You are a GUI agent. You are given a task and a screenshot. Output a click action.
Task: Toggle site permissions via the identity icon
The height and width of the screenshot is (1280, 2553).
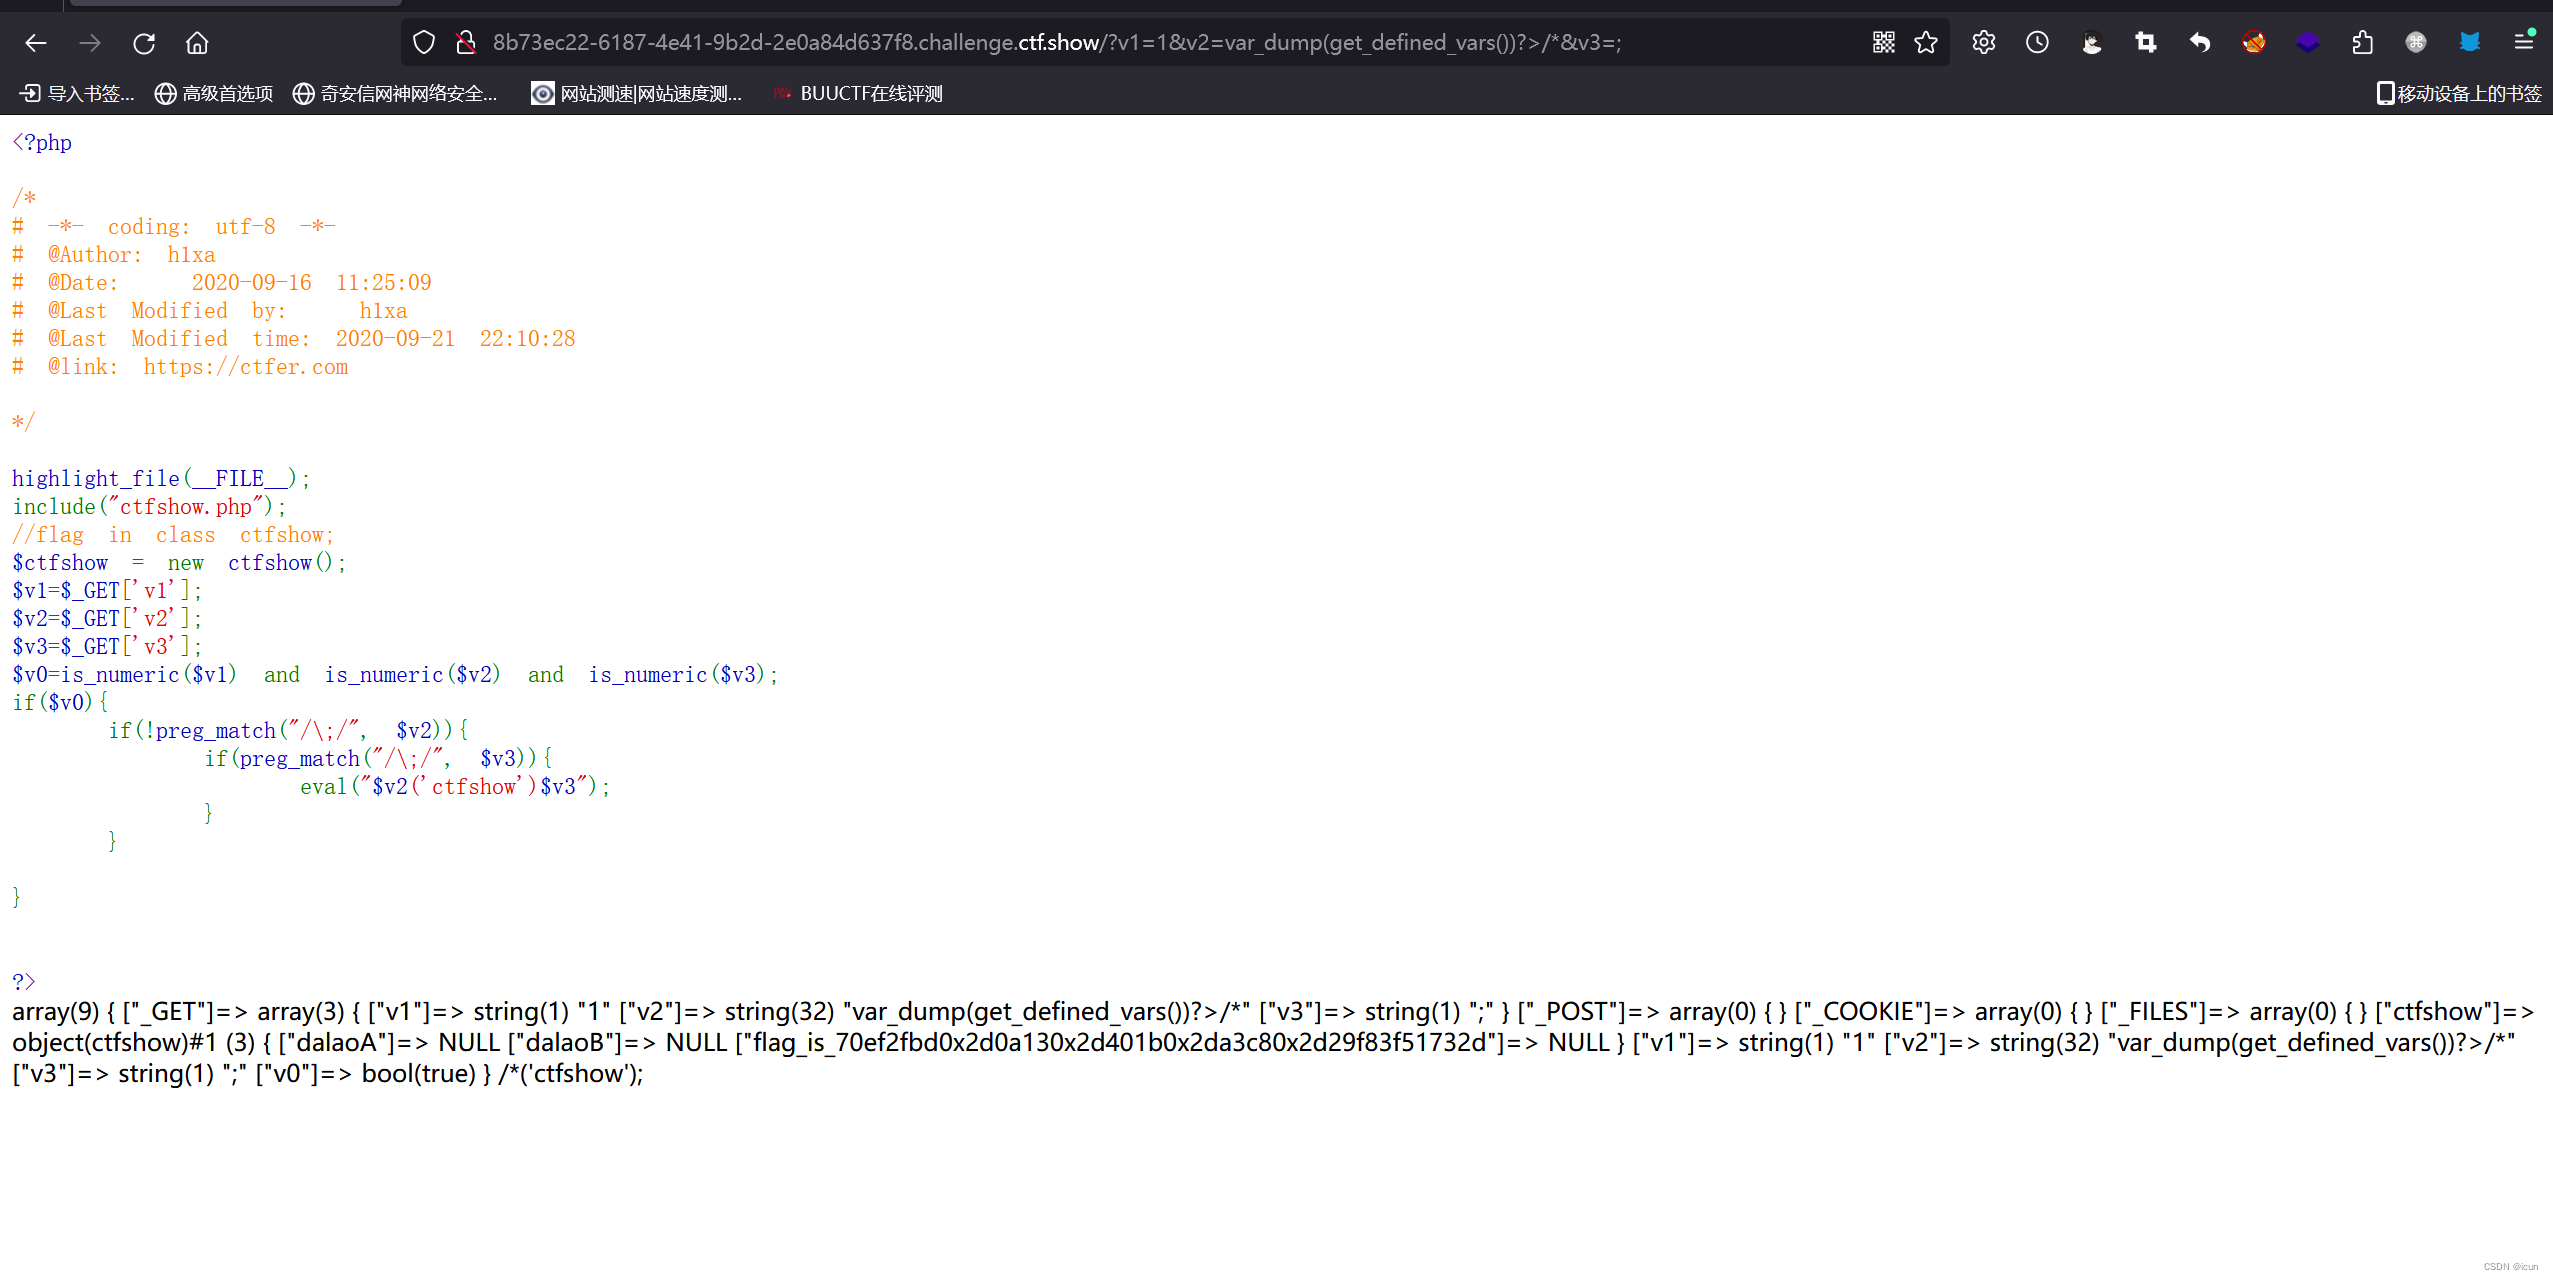coord(464,42)
